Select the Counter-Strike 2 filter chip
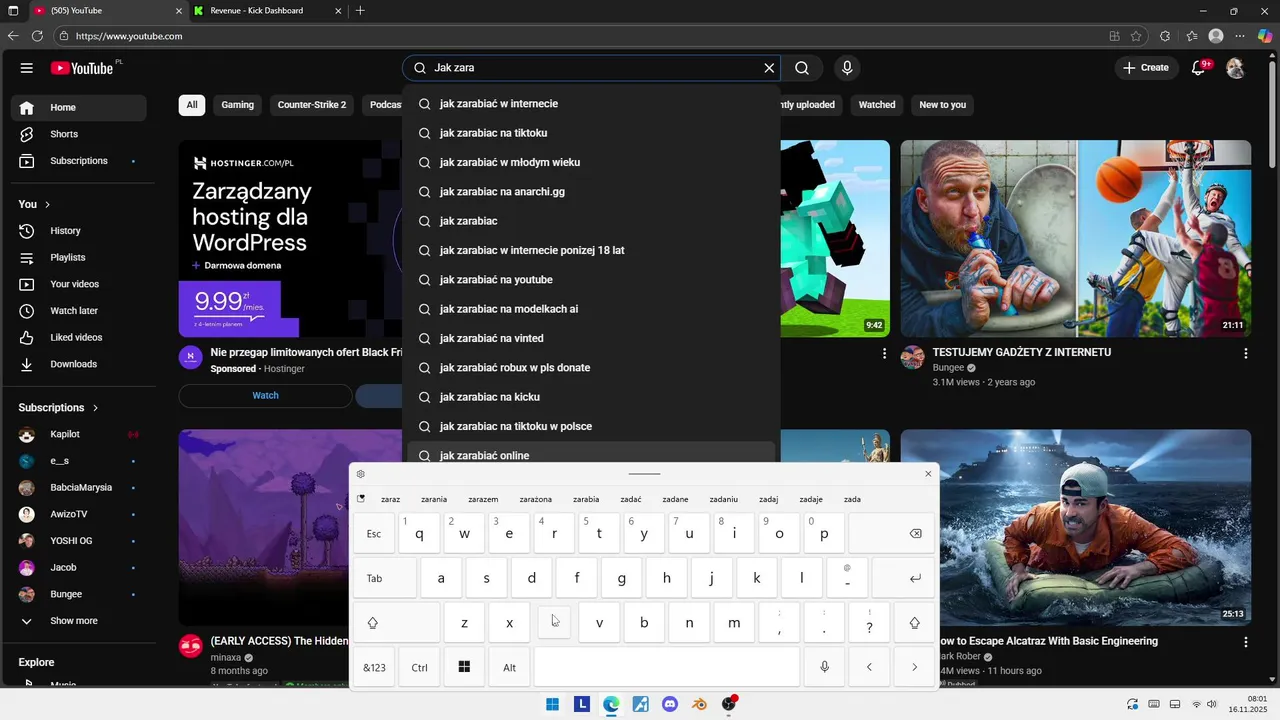 (312, 105)
